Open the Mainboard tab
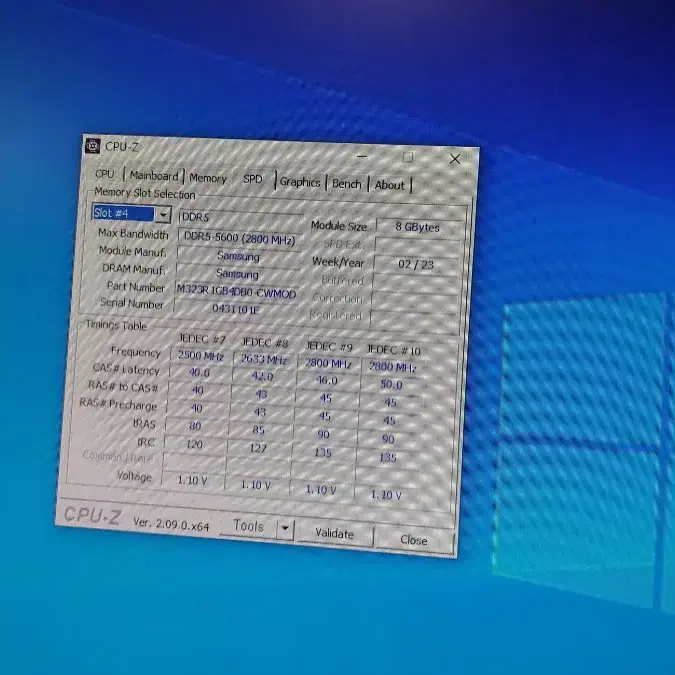 [154, 176]
